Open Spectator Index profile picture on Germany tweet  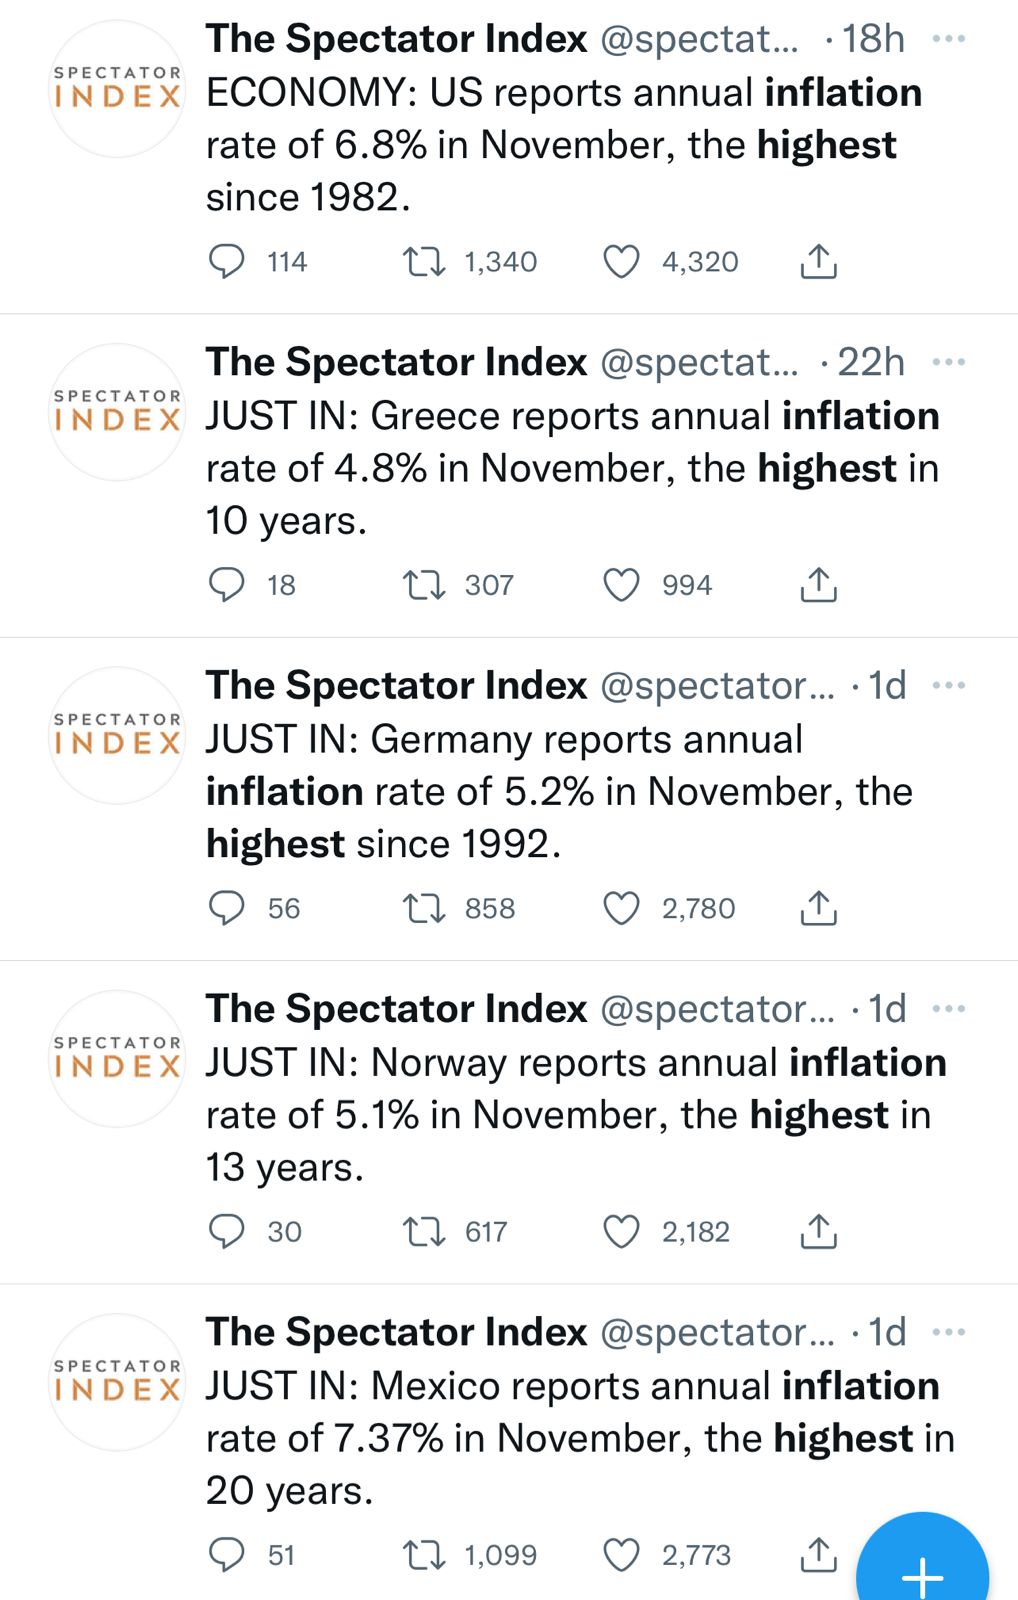click(x=117, y=735)
